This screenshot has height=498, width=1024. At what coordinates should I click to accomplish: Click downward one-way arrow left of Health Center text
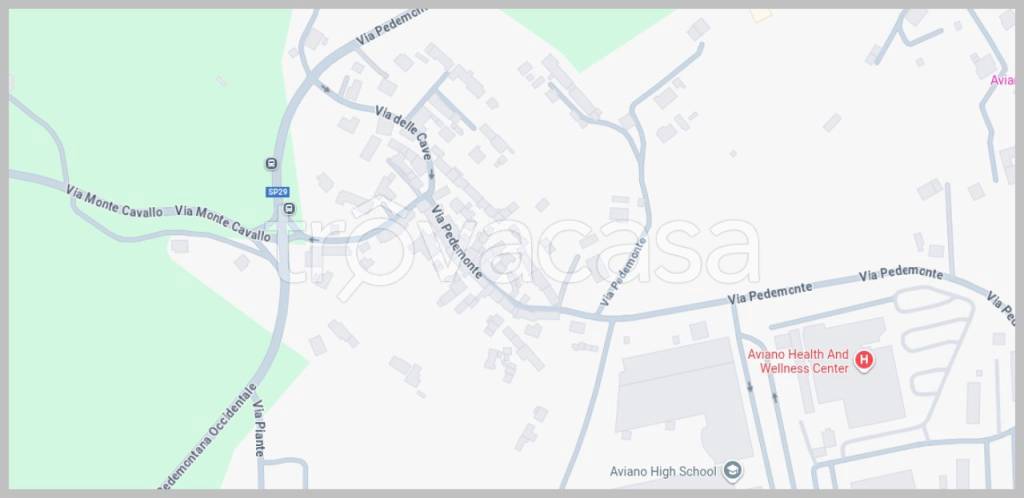pos(750,387)
